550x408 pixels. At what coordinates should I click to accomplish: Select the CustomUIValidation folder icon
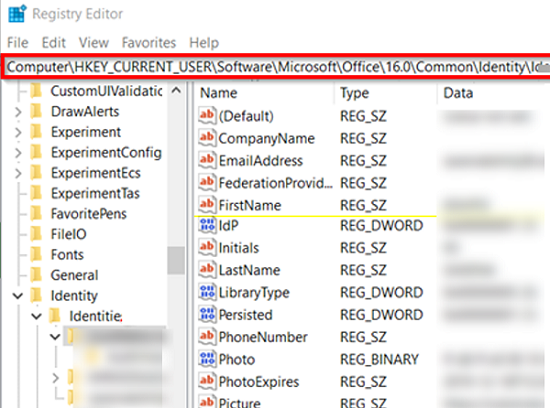click(x=36, y=91)
